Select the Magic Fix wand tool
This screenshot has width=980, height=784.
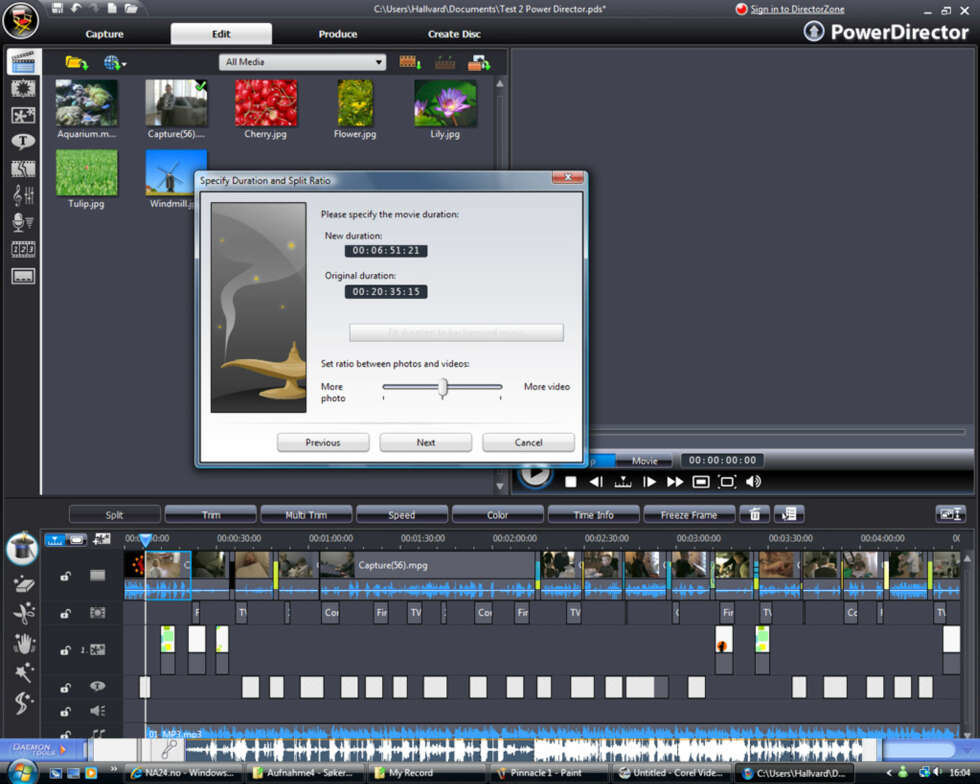pyautogui.click(x=23, y=673)
